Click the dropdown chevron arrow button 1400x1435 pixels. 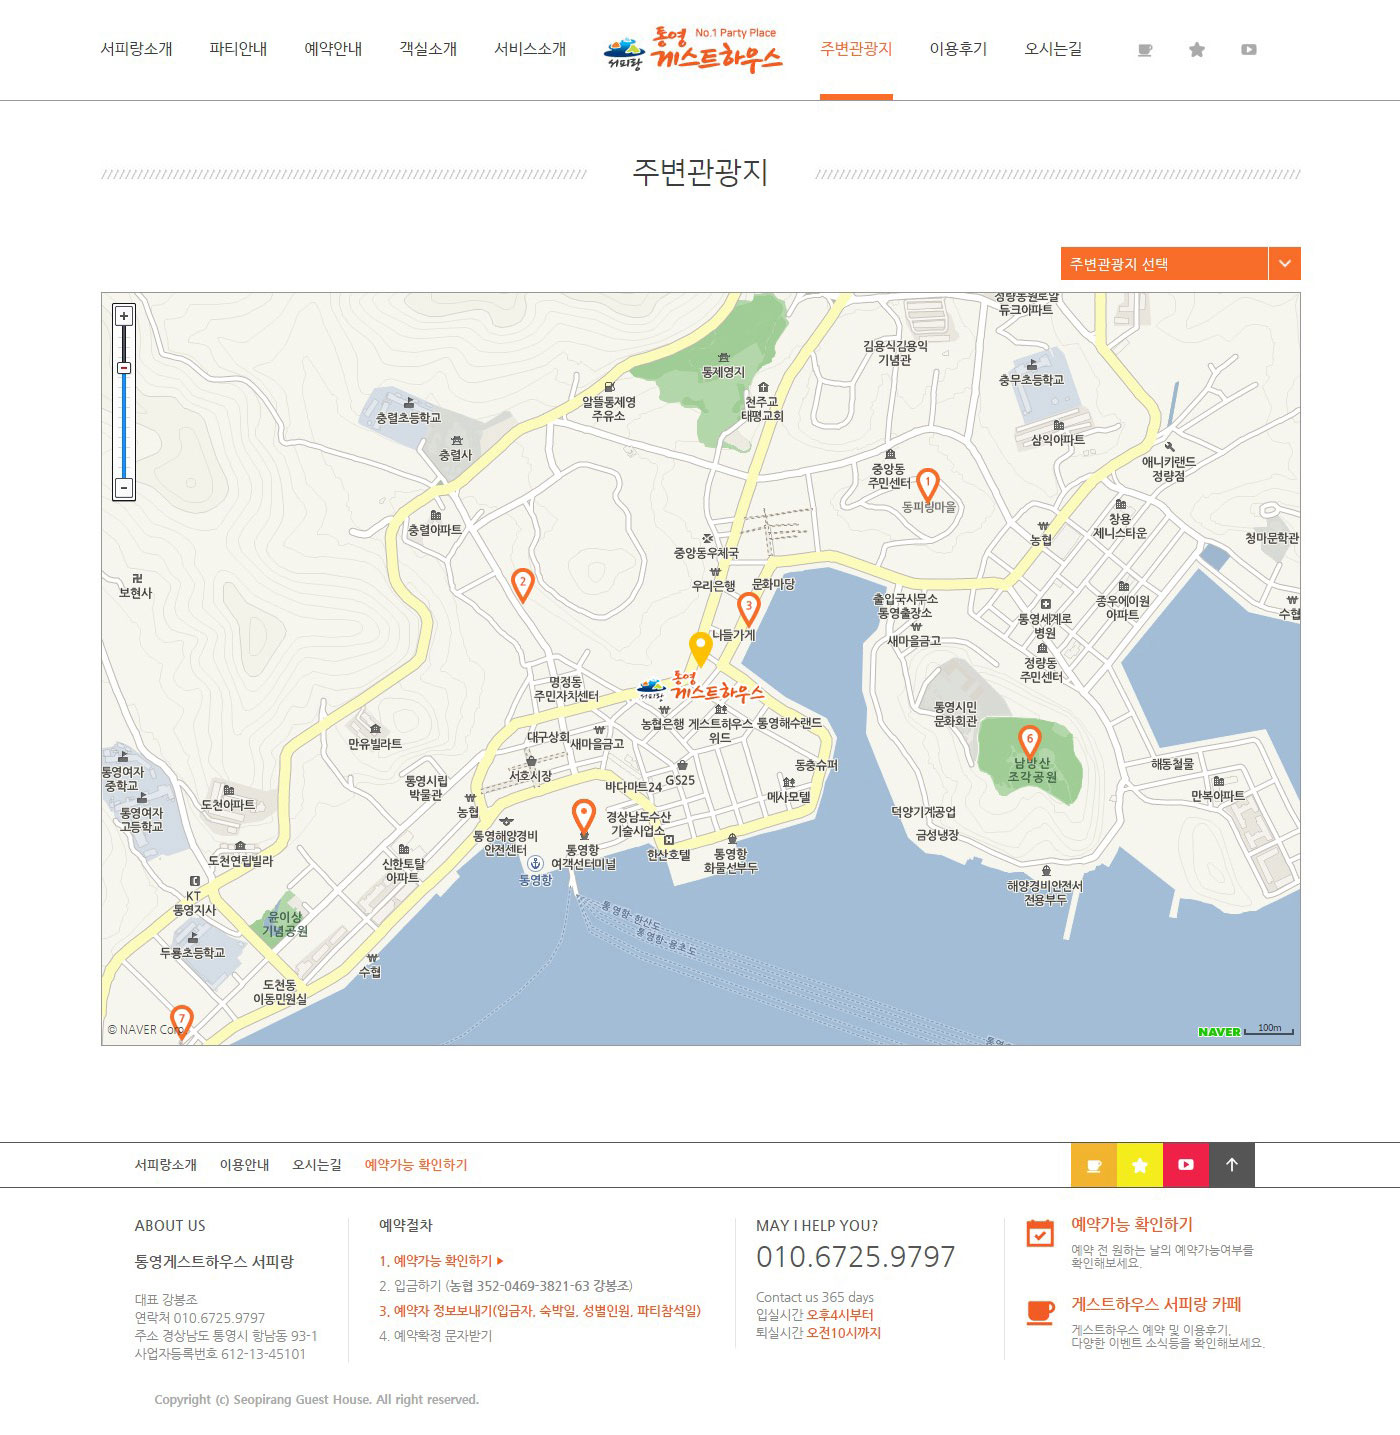1285,264
